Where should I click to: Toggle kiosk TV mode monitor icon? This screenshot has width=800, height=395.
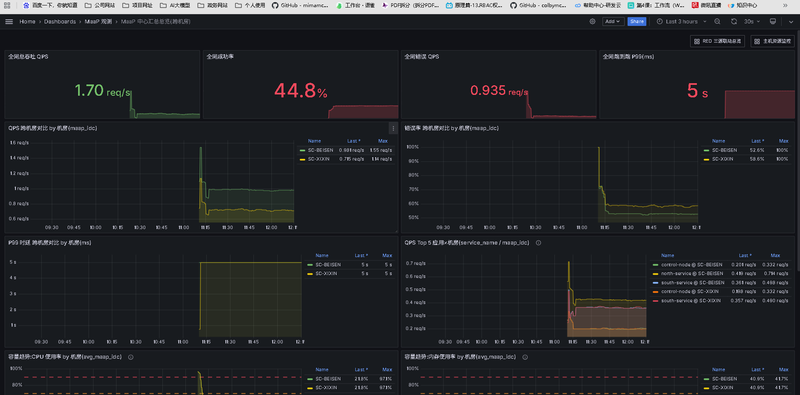(772, 21)
